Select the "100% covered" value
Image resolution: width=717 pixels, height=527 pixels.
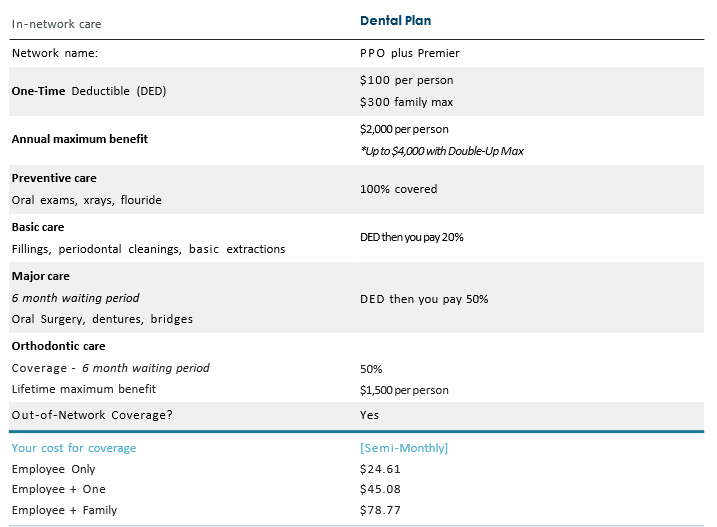pyautogui.click(x=398, y=189)
